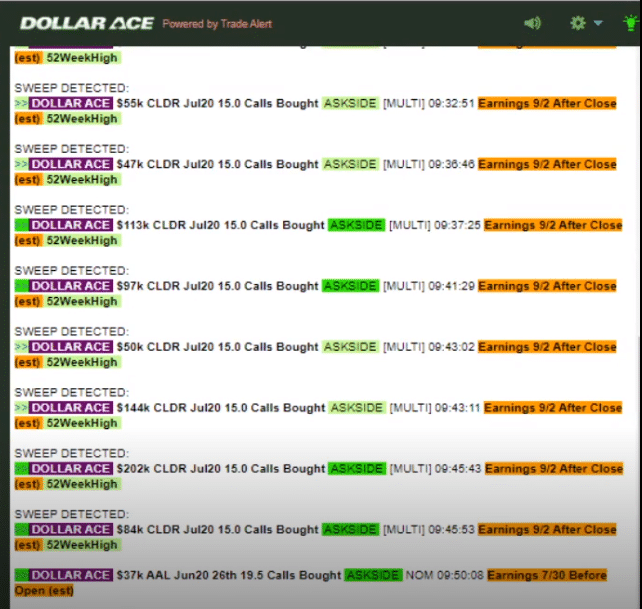Click the [MULTI] label on the $47k alert
The width and height of the screenshot is (642, 609).
click(404, 164)
